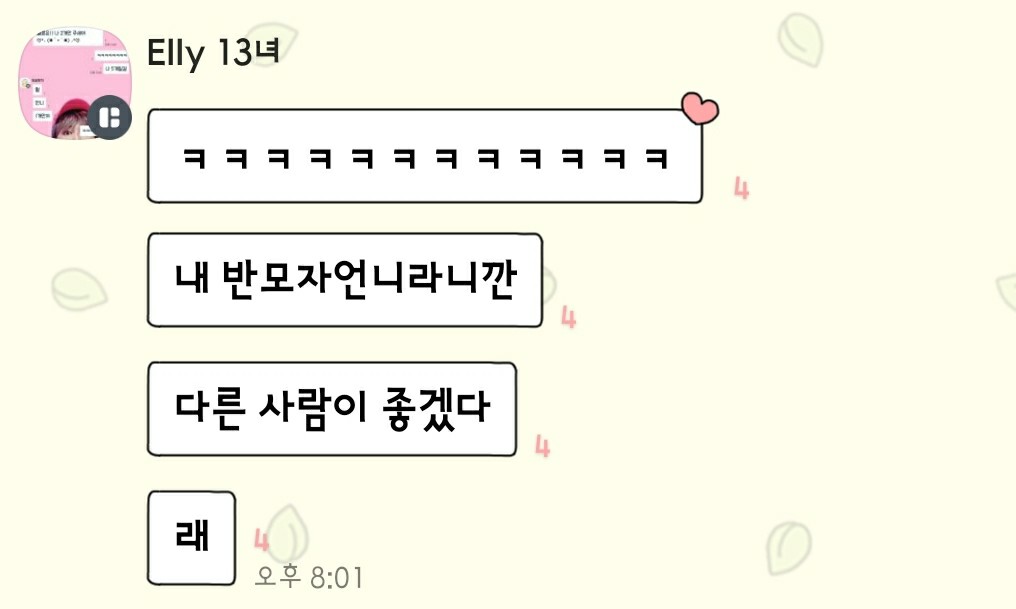
Task: Click the 오후 8:01 timestamp
Action: (x=308, y=577)
